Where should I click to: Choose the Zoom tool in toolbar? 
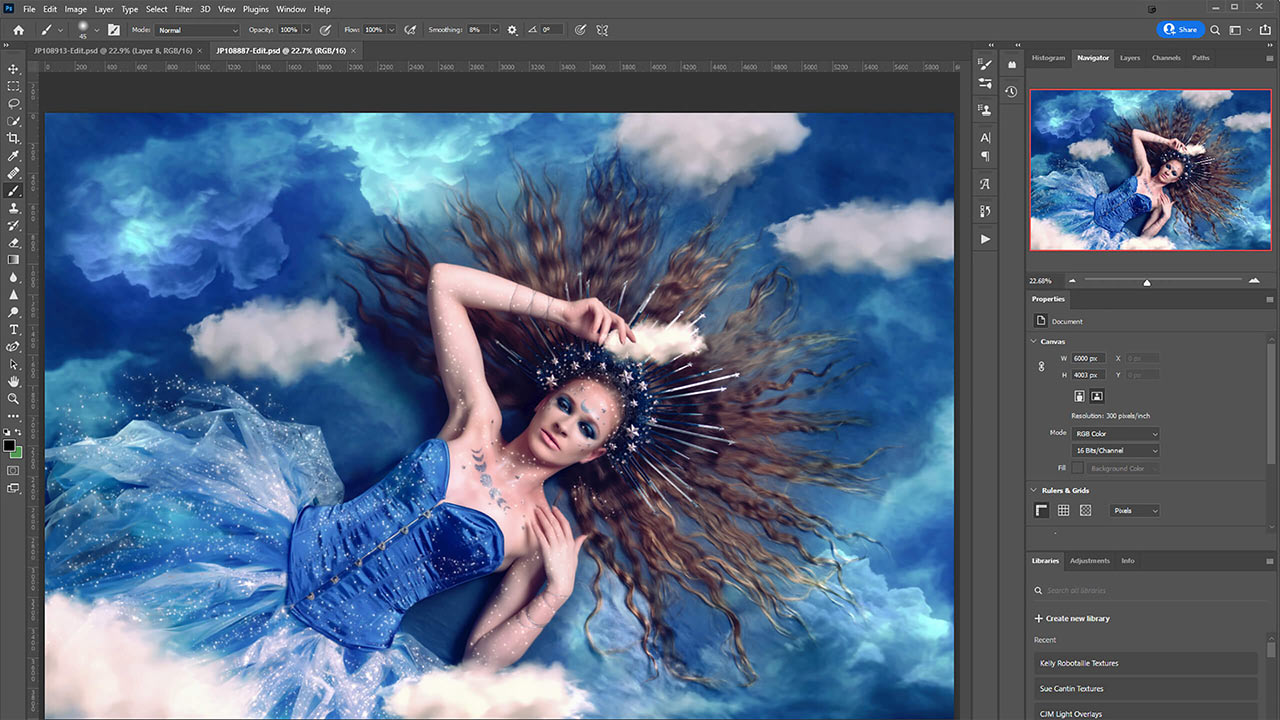click(x=14, y=398)
